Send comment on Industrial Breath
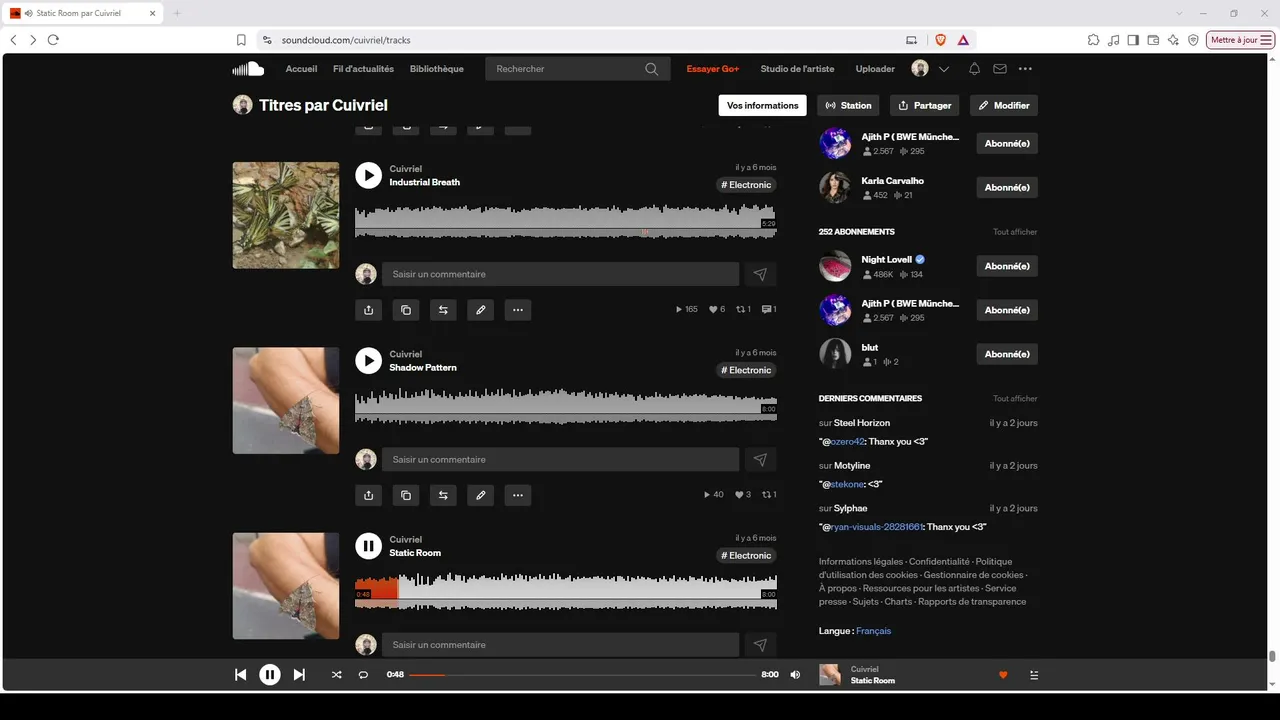 point(760,274)
